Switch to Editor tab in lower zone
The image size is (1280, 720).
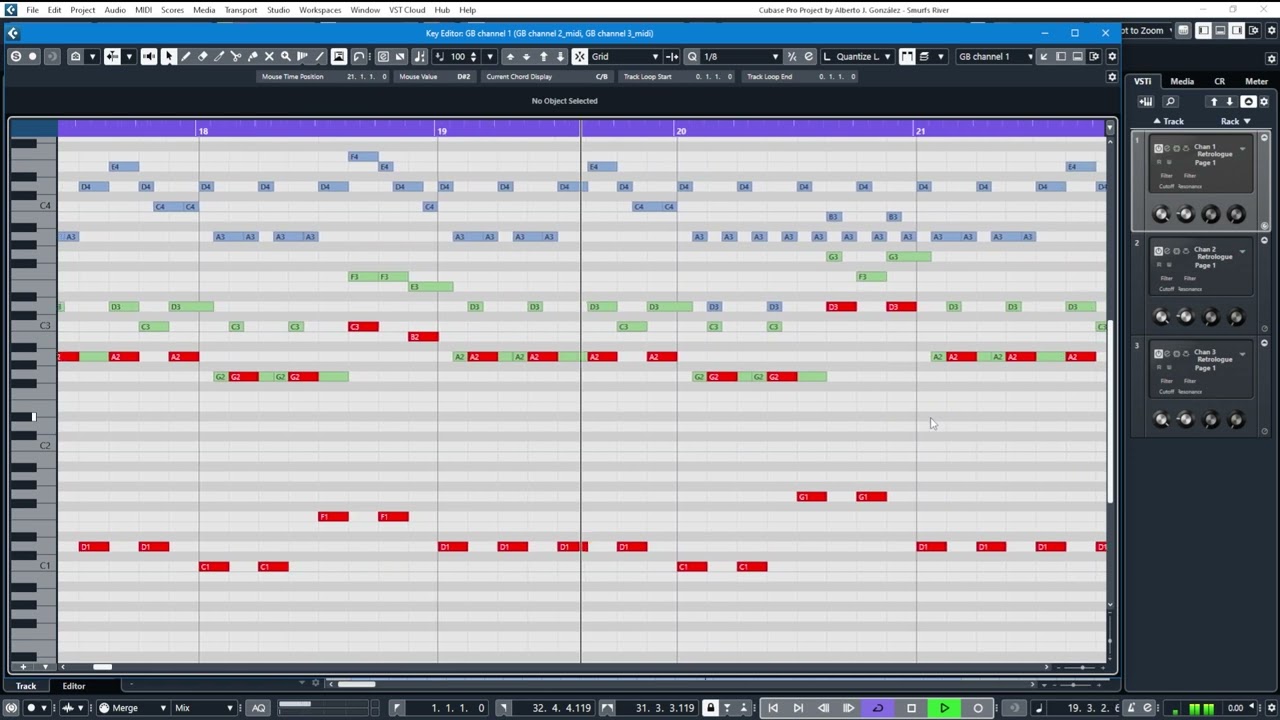[74, 686]
